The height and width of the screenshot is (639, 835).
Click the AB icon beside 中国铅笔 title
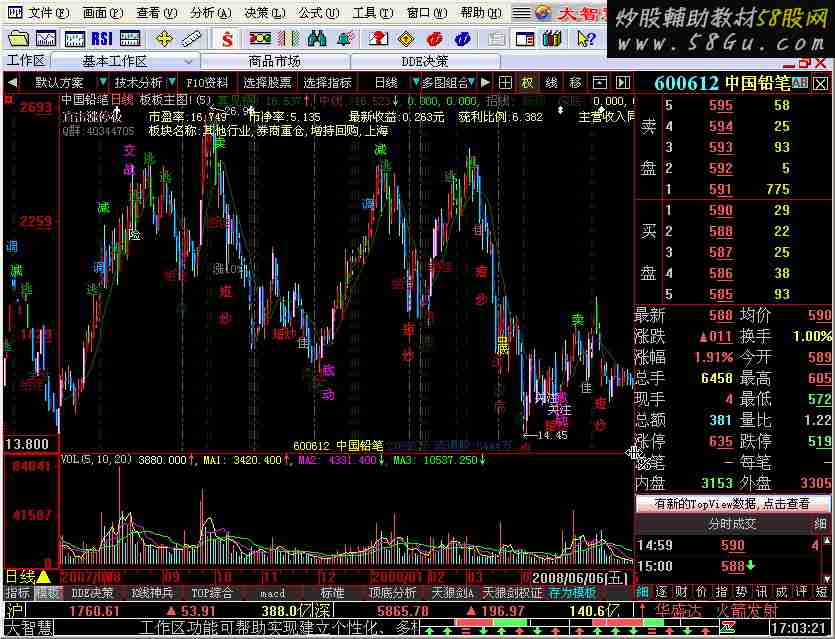[799, 83]
